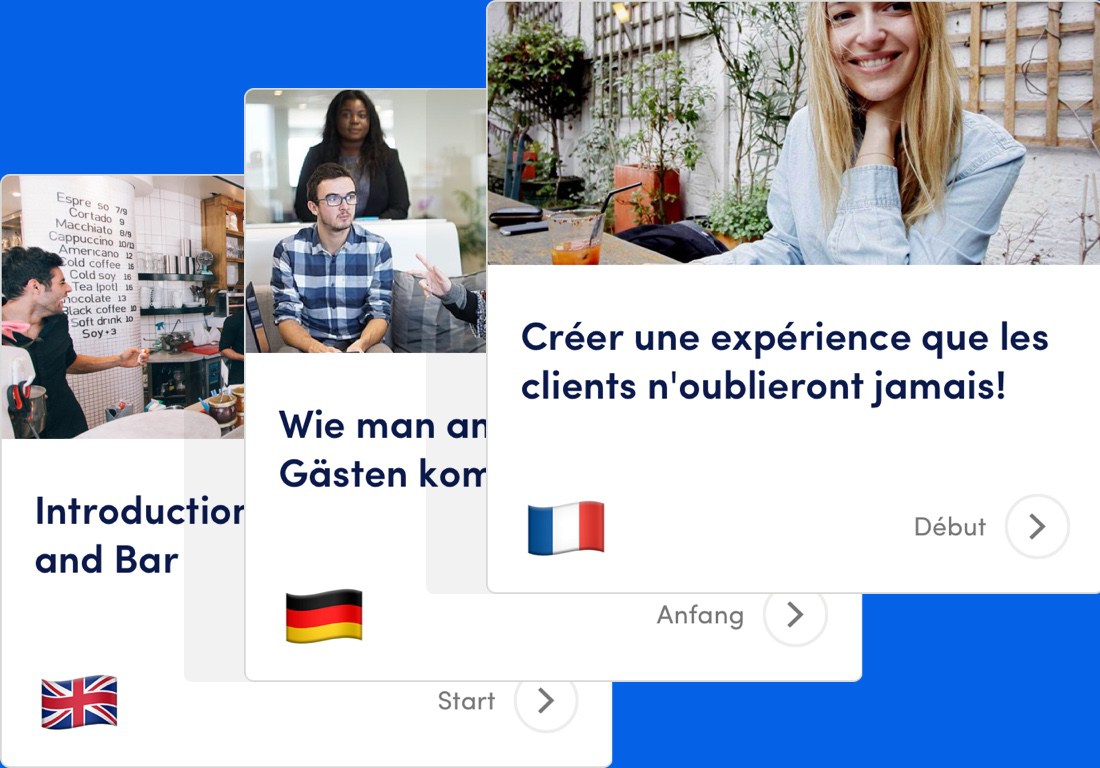Click the woman in blazer in German photo
Image resolution: width=1100 pixels, height=768 pixels.
point(353,156)
